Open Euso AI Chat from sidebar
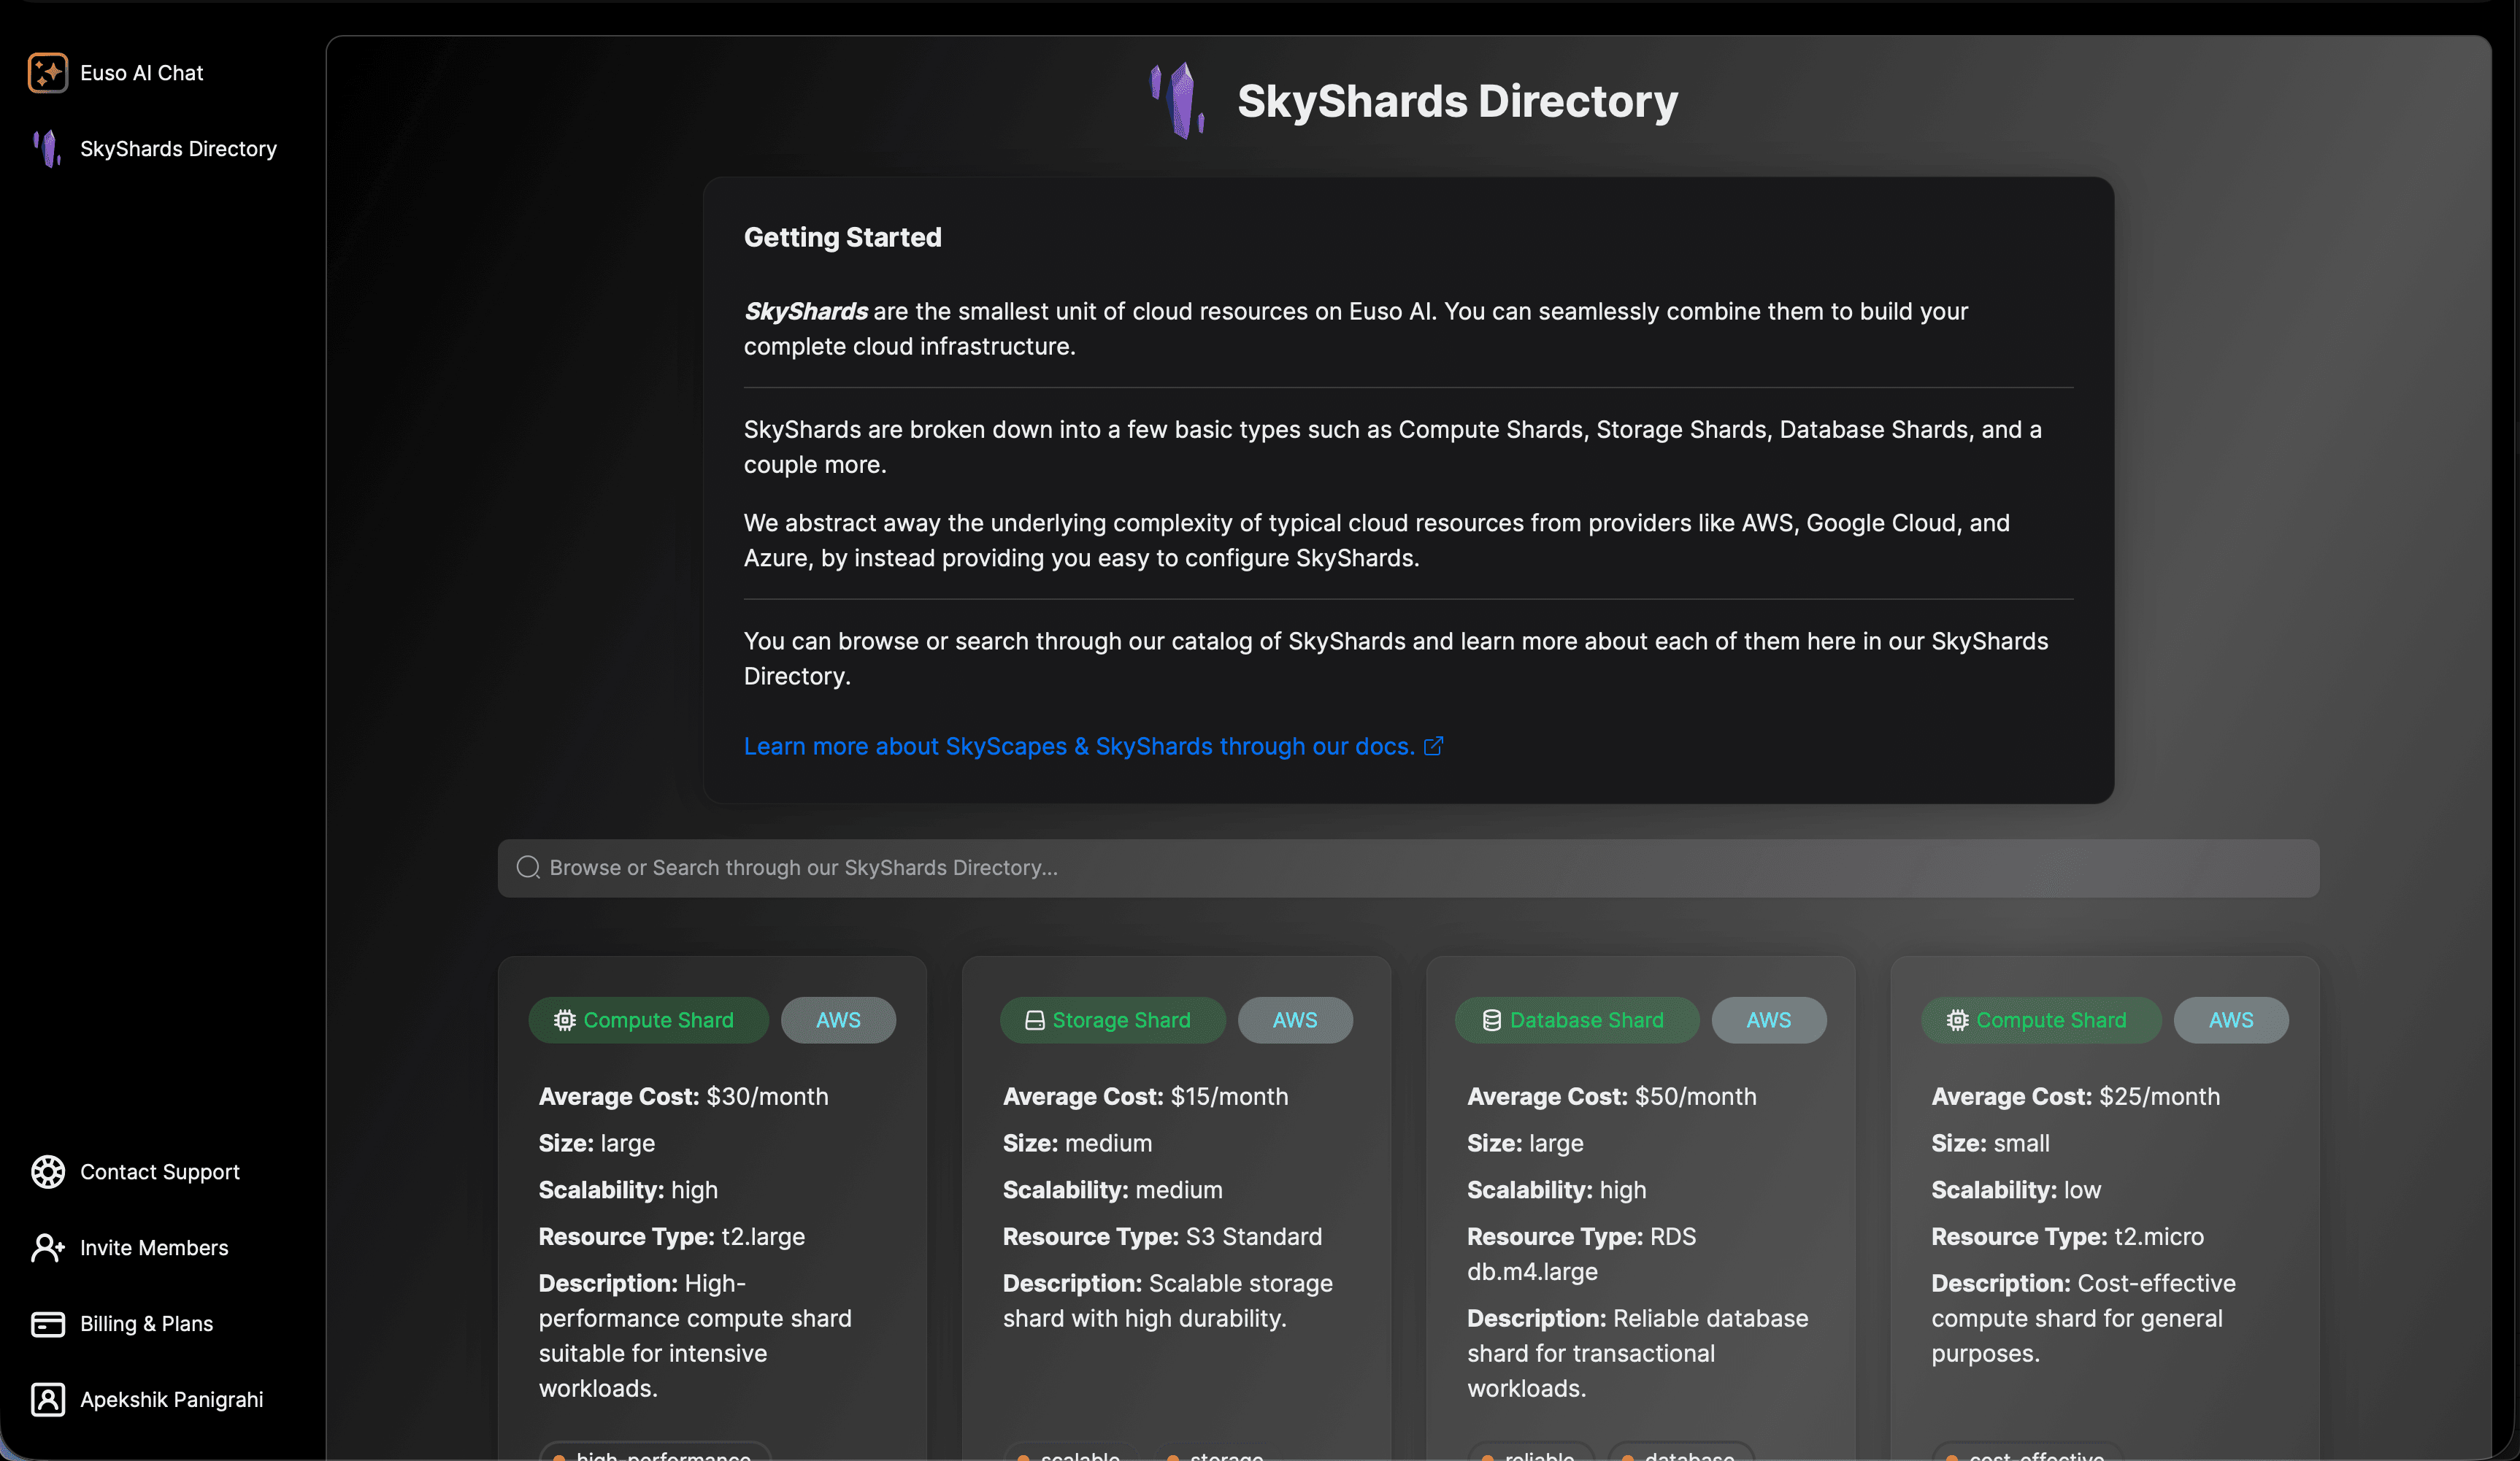 coord(141,73)
